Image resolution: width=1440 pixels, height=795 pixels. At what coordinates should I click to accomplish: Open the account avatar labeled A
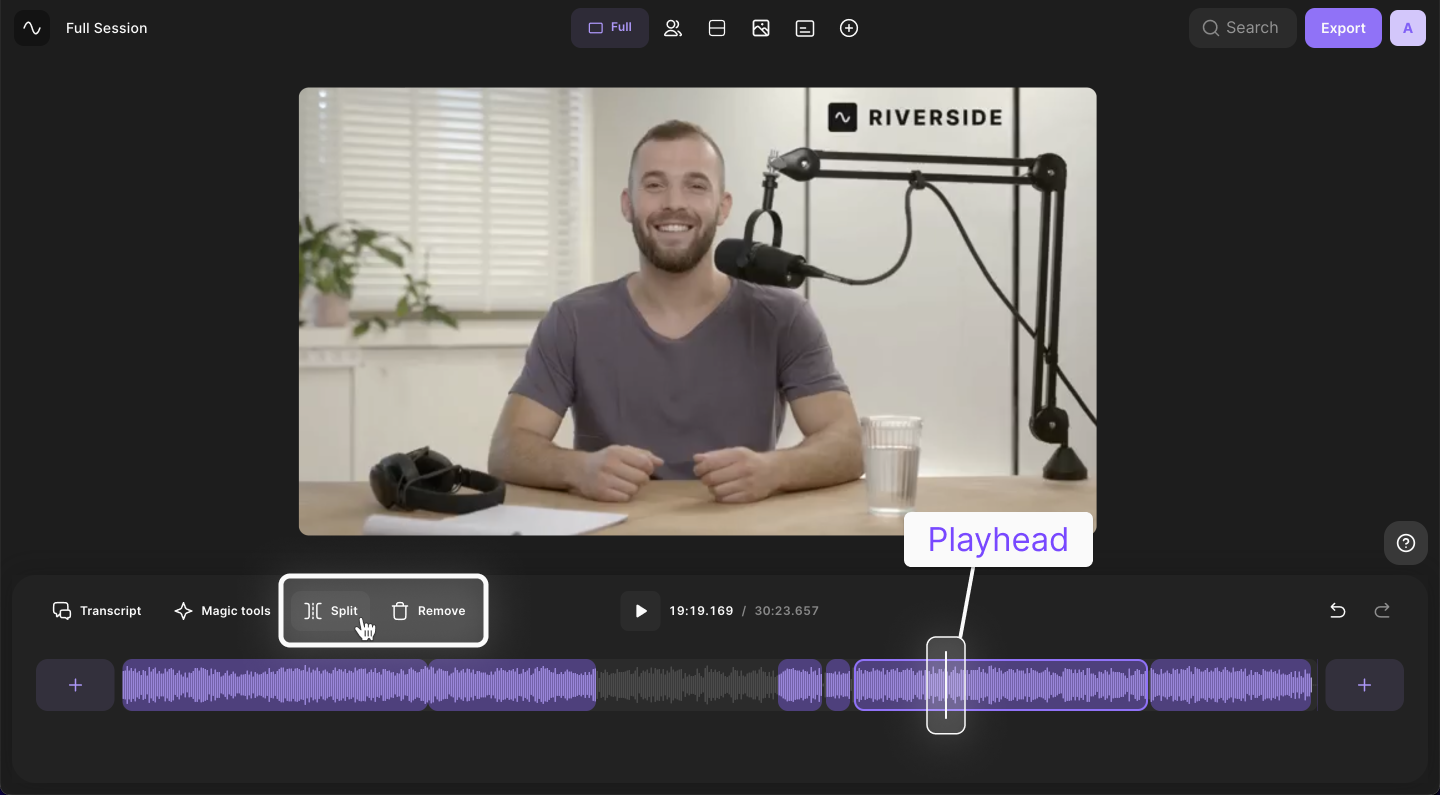click(1408, 28)
